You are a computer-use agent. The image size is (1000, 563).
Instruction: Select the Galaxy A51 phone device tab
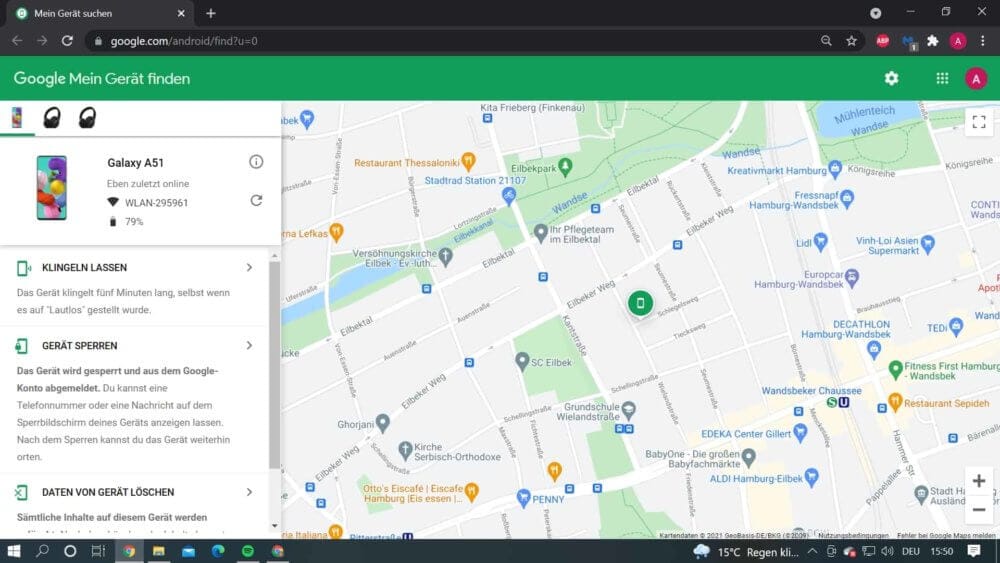pos(17,117)
